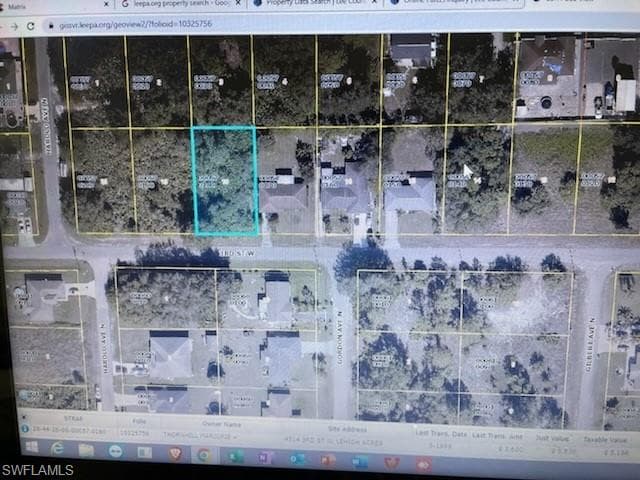Open Word from the taskbar
The height and width of the screenshot is (480, 640).
360,462
